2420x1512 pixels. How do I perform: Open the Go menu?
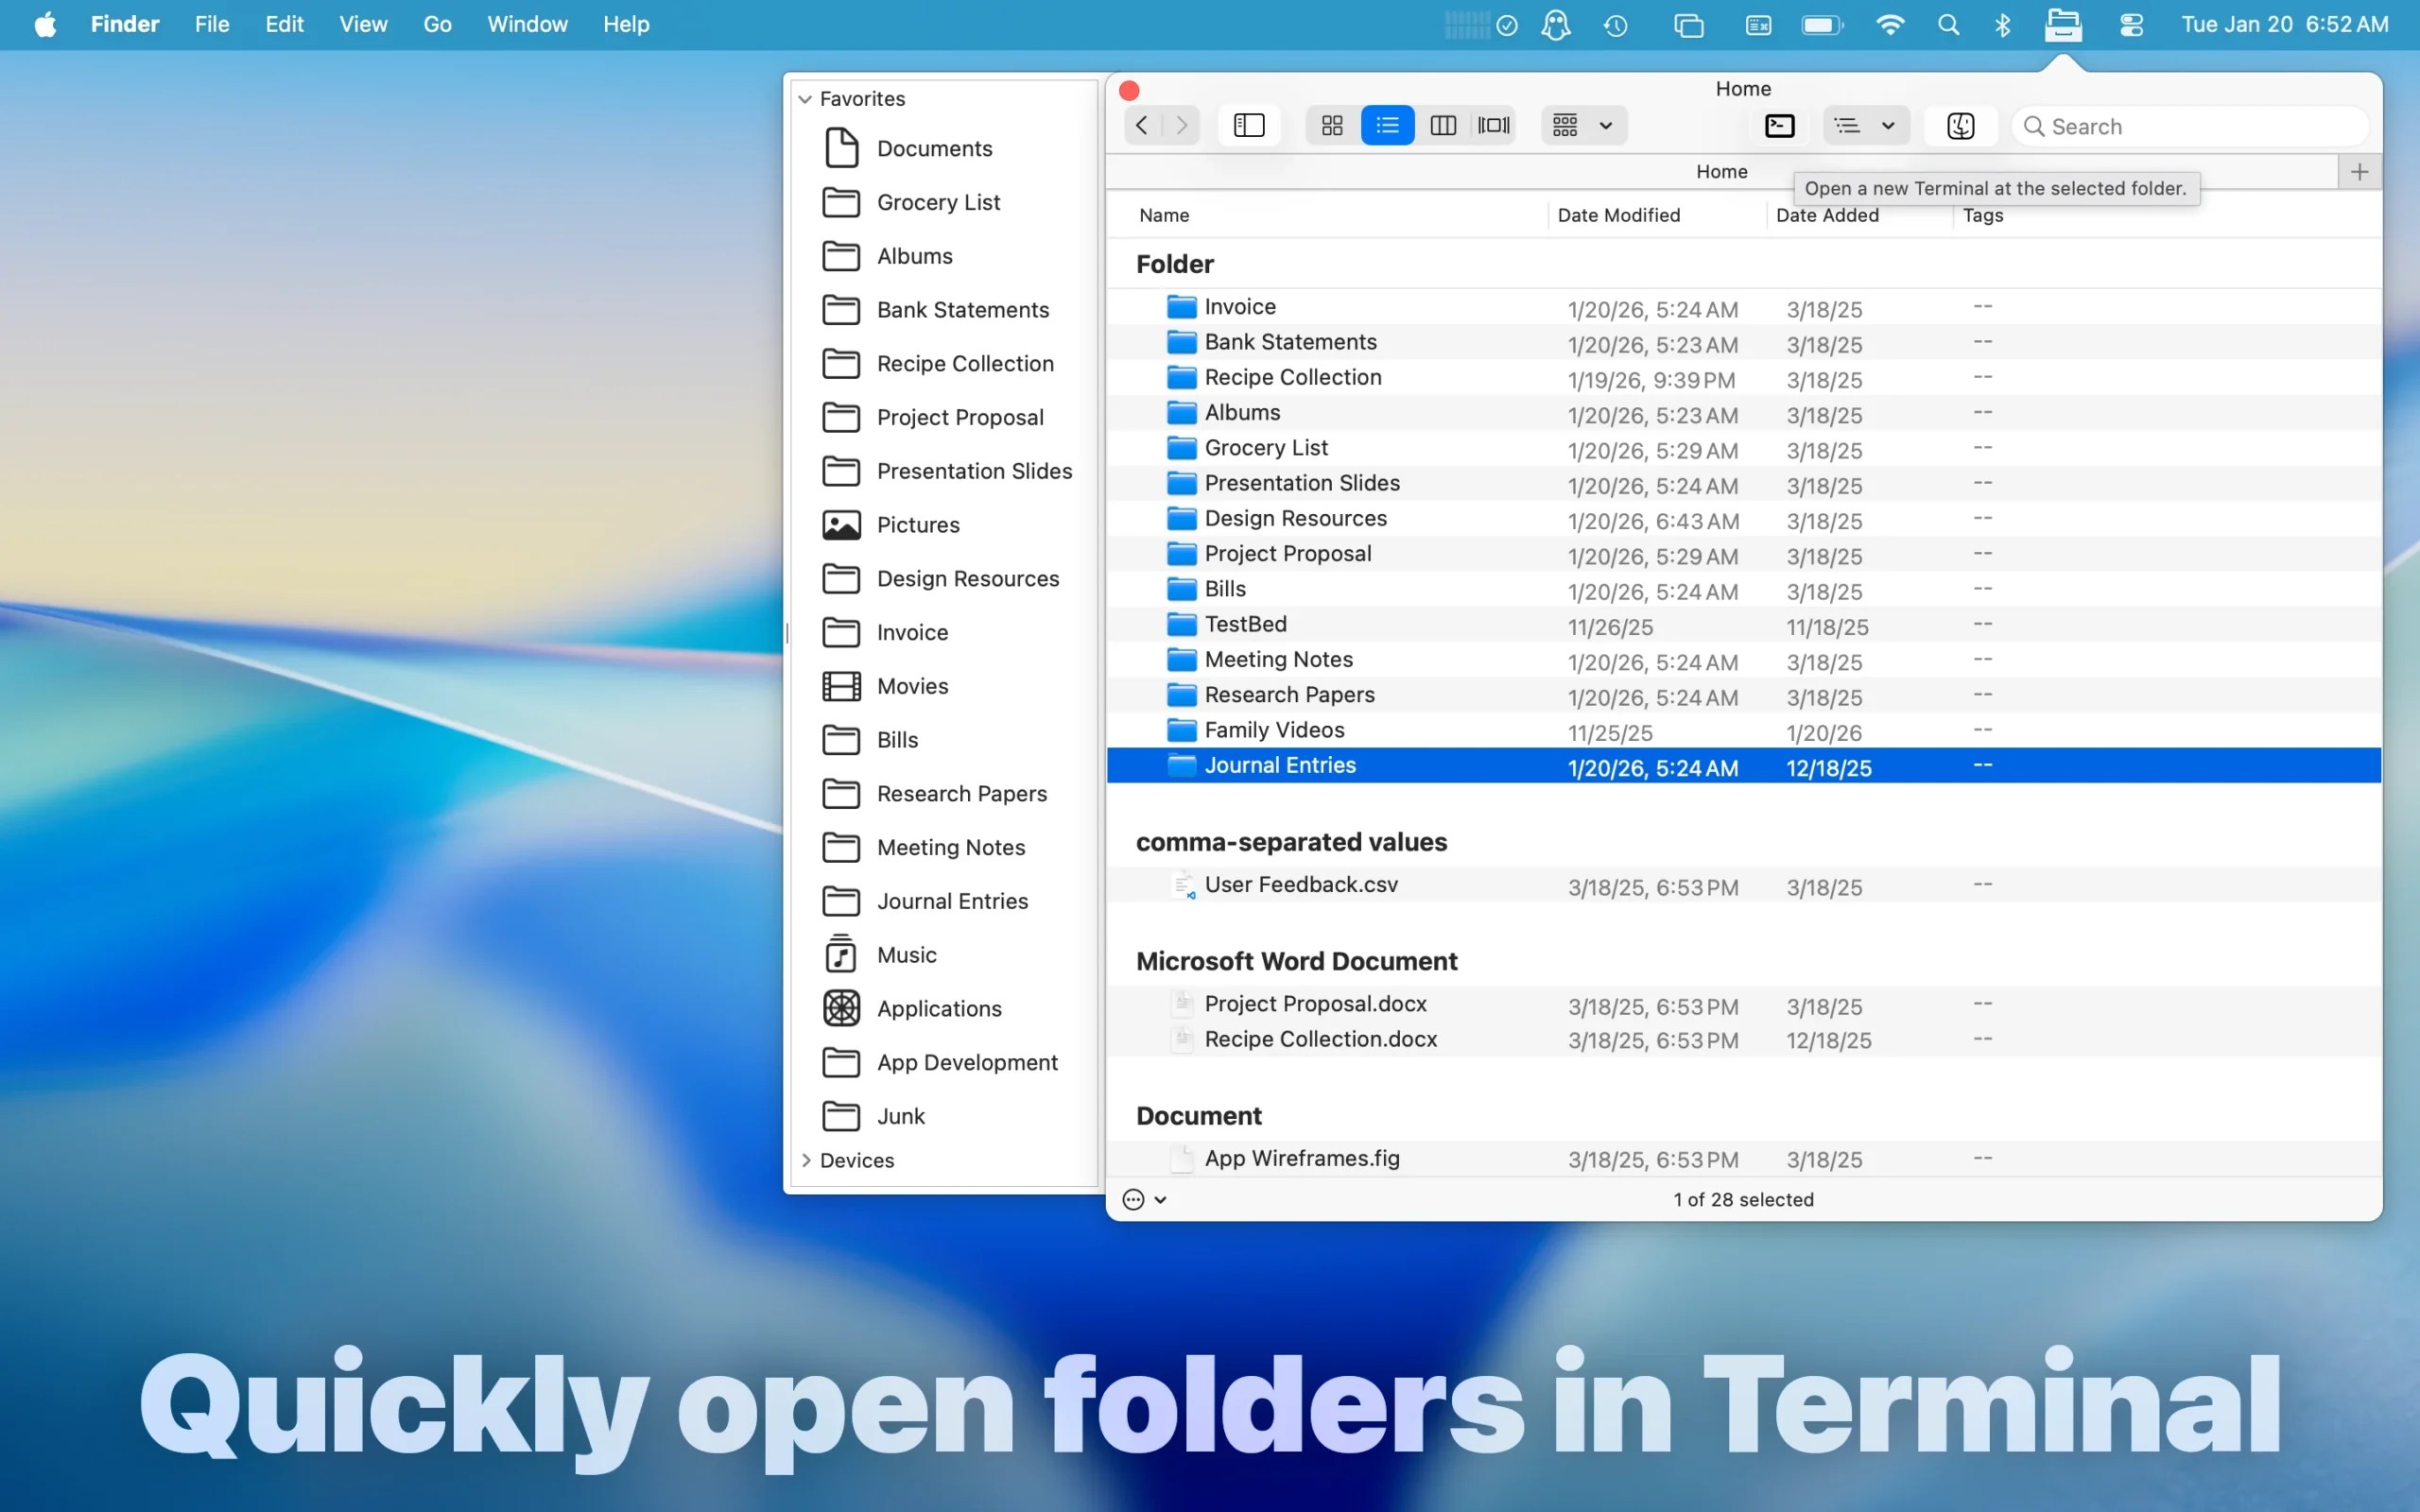click(437, 25)
